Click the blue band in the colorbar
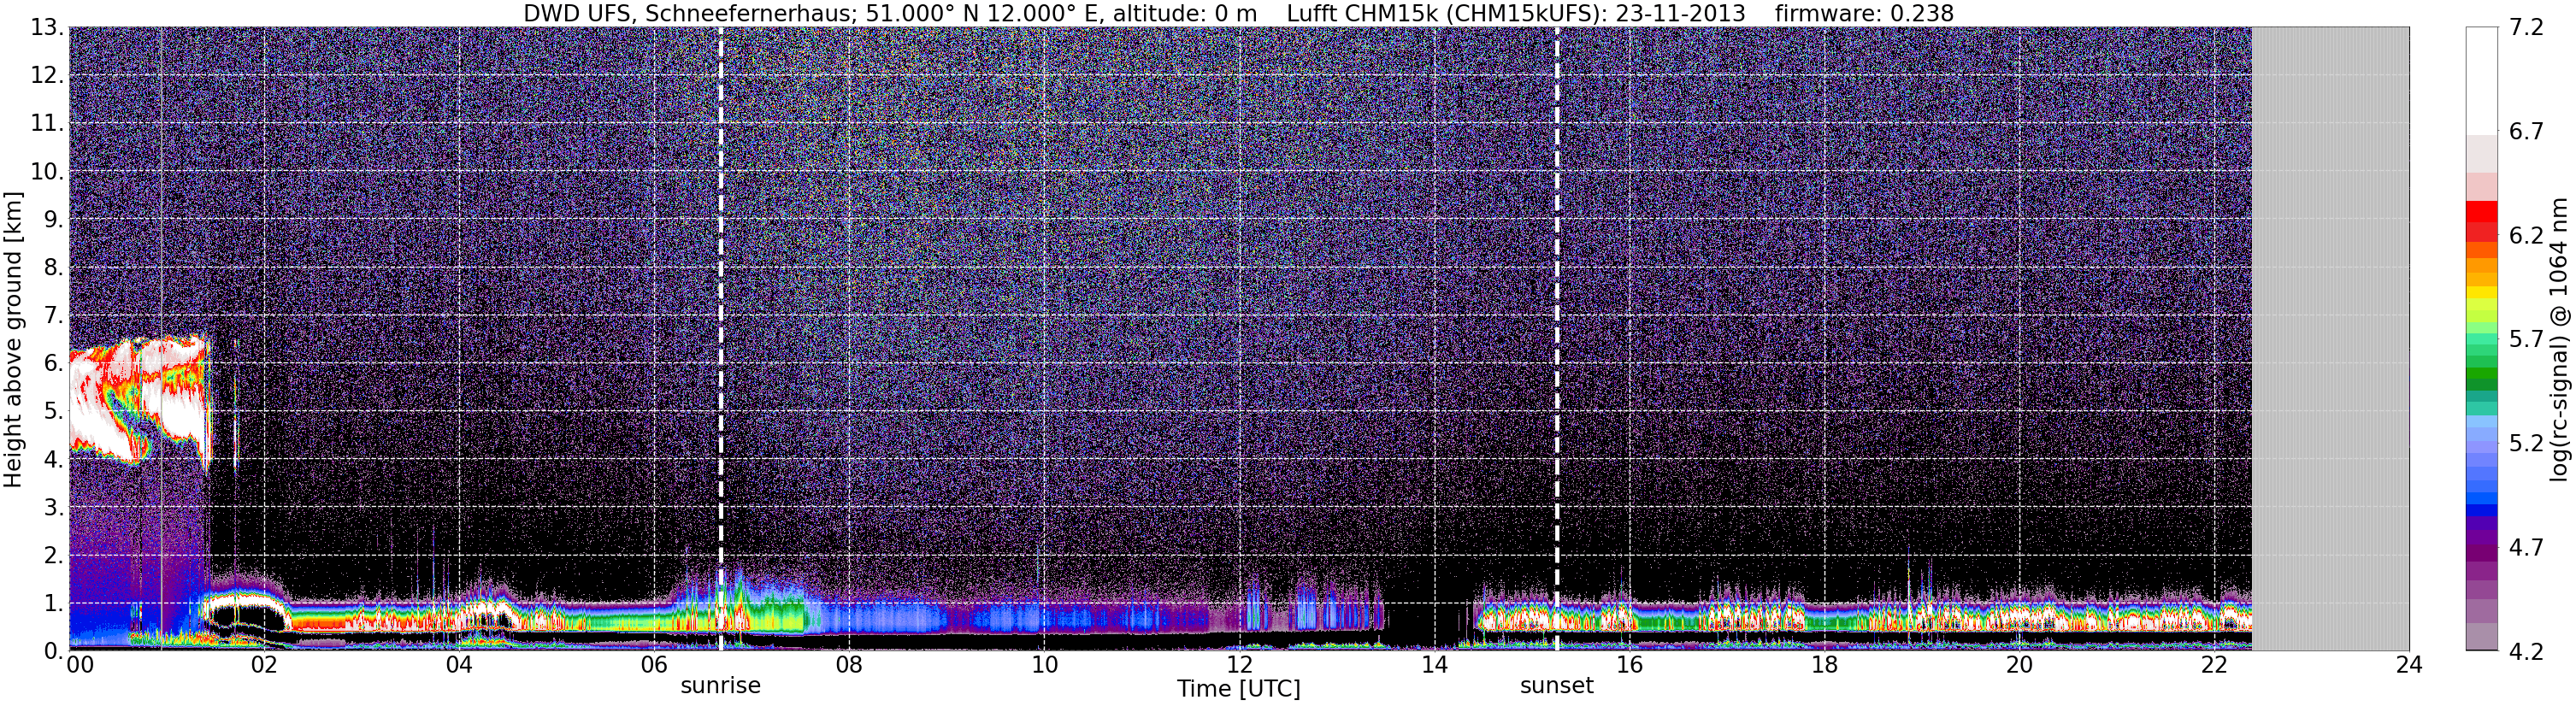The height and width of the screenshot is (706, 2576). [x=2481, y=498]
